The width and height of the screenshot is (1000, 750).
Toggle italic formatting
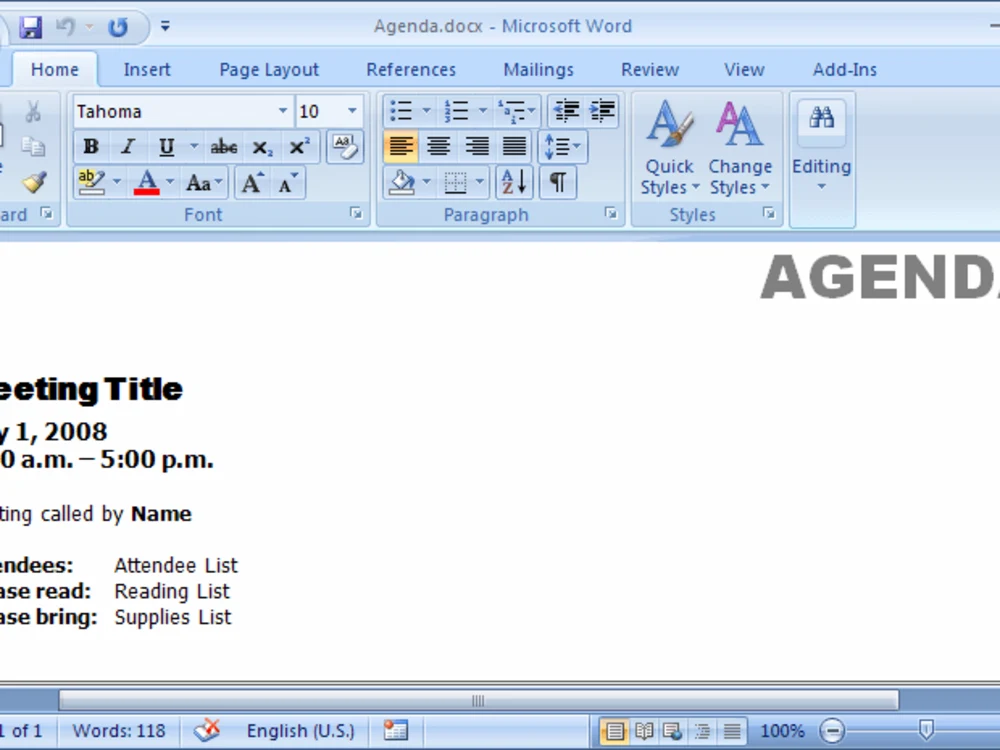(128, 147)
